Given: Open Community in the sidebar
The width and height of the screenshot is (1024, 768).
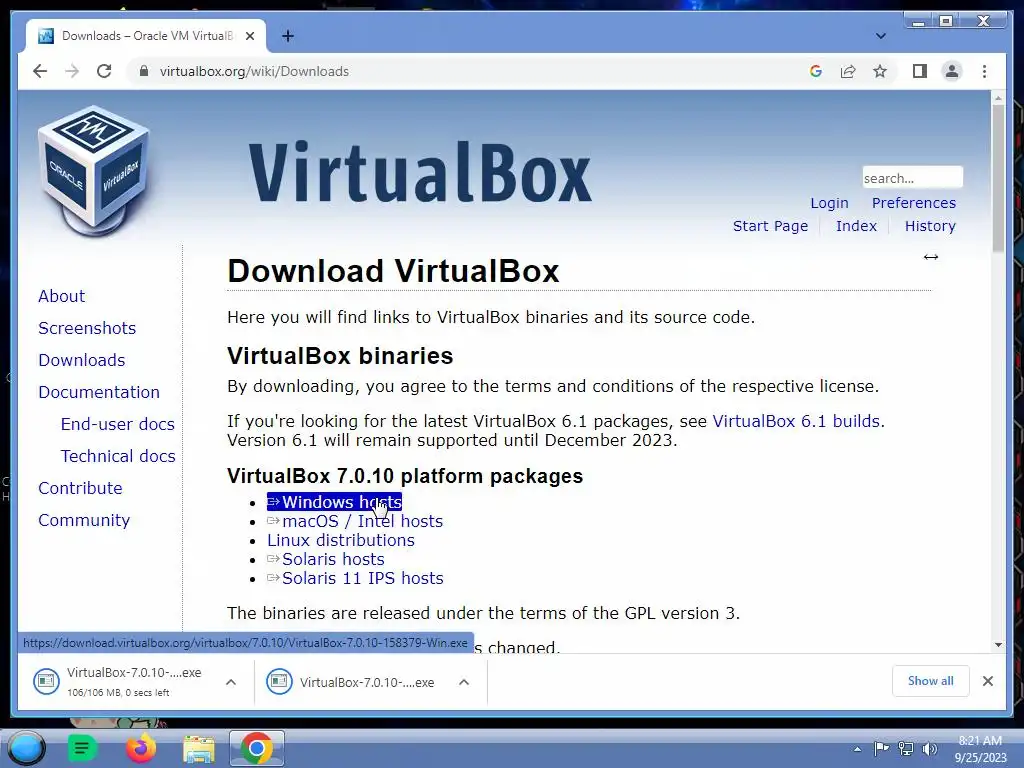Looking at the screenshot, I should 84,520.
